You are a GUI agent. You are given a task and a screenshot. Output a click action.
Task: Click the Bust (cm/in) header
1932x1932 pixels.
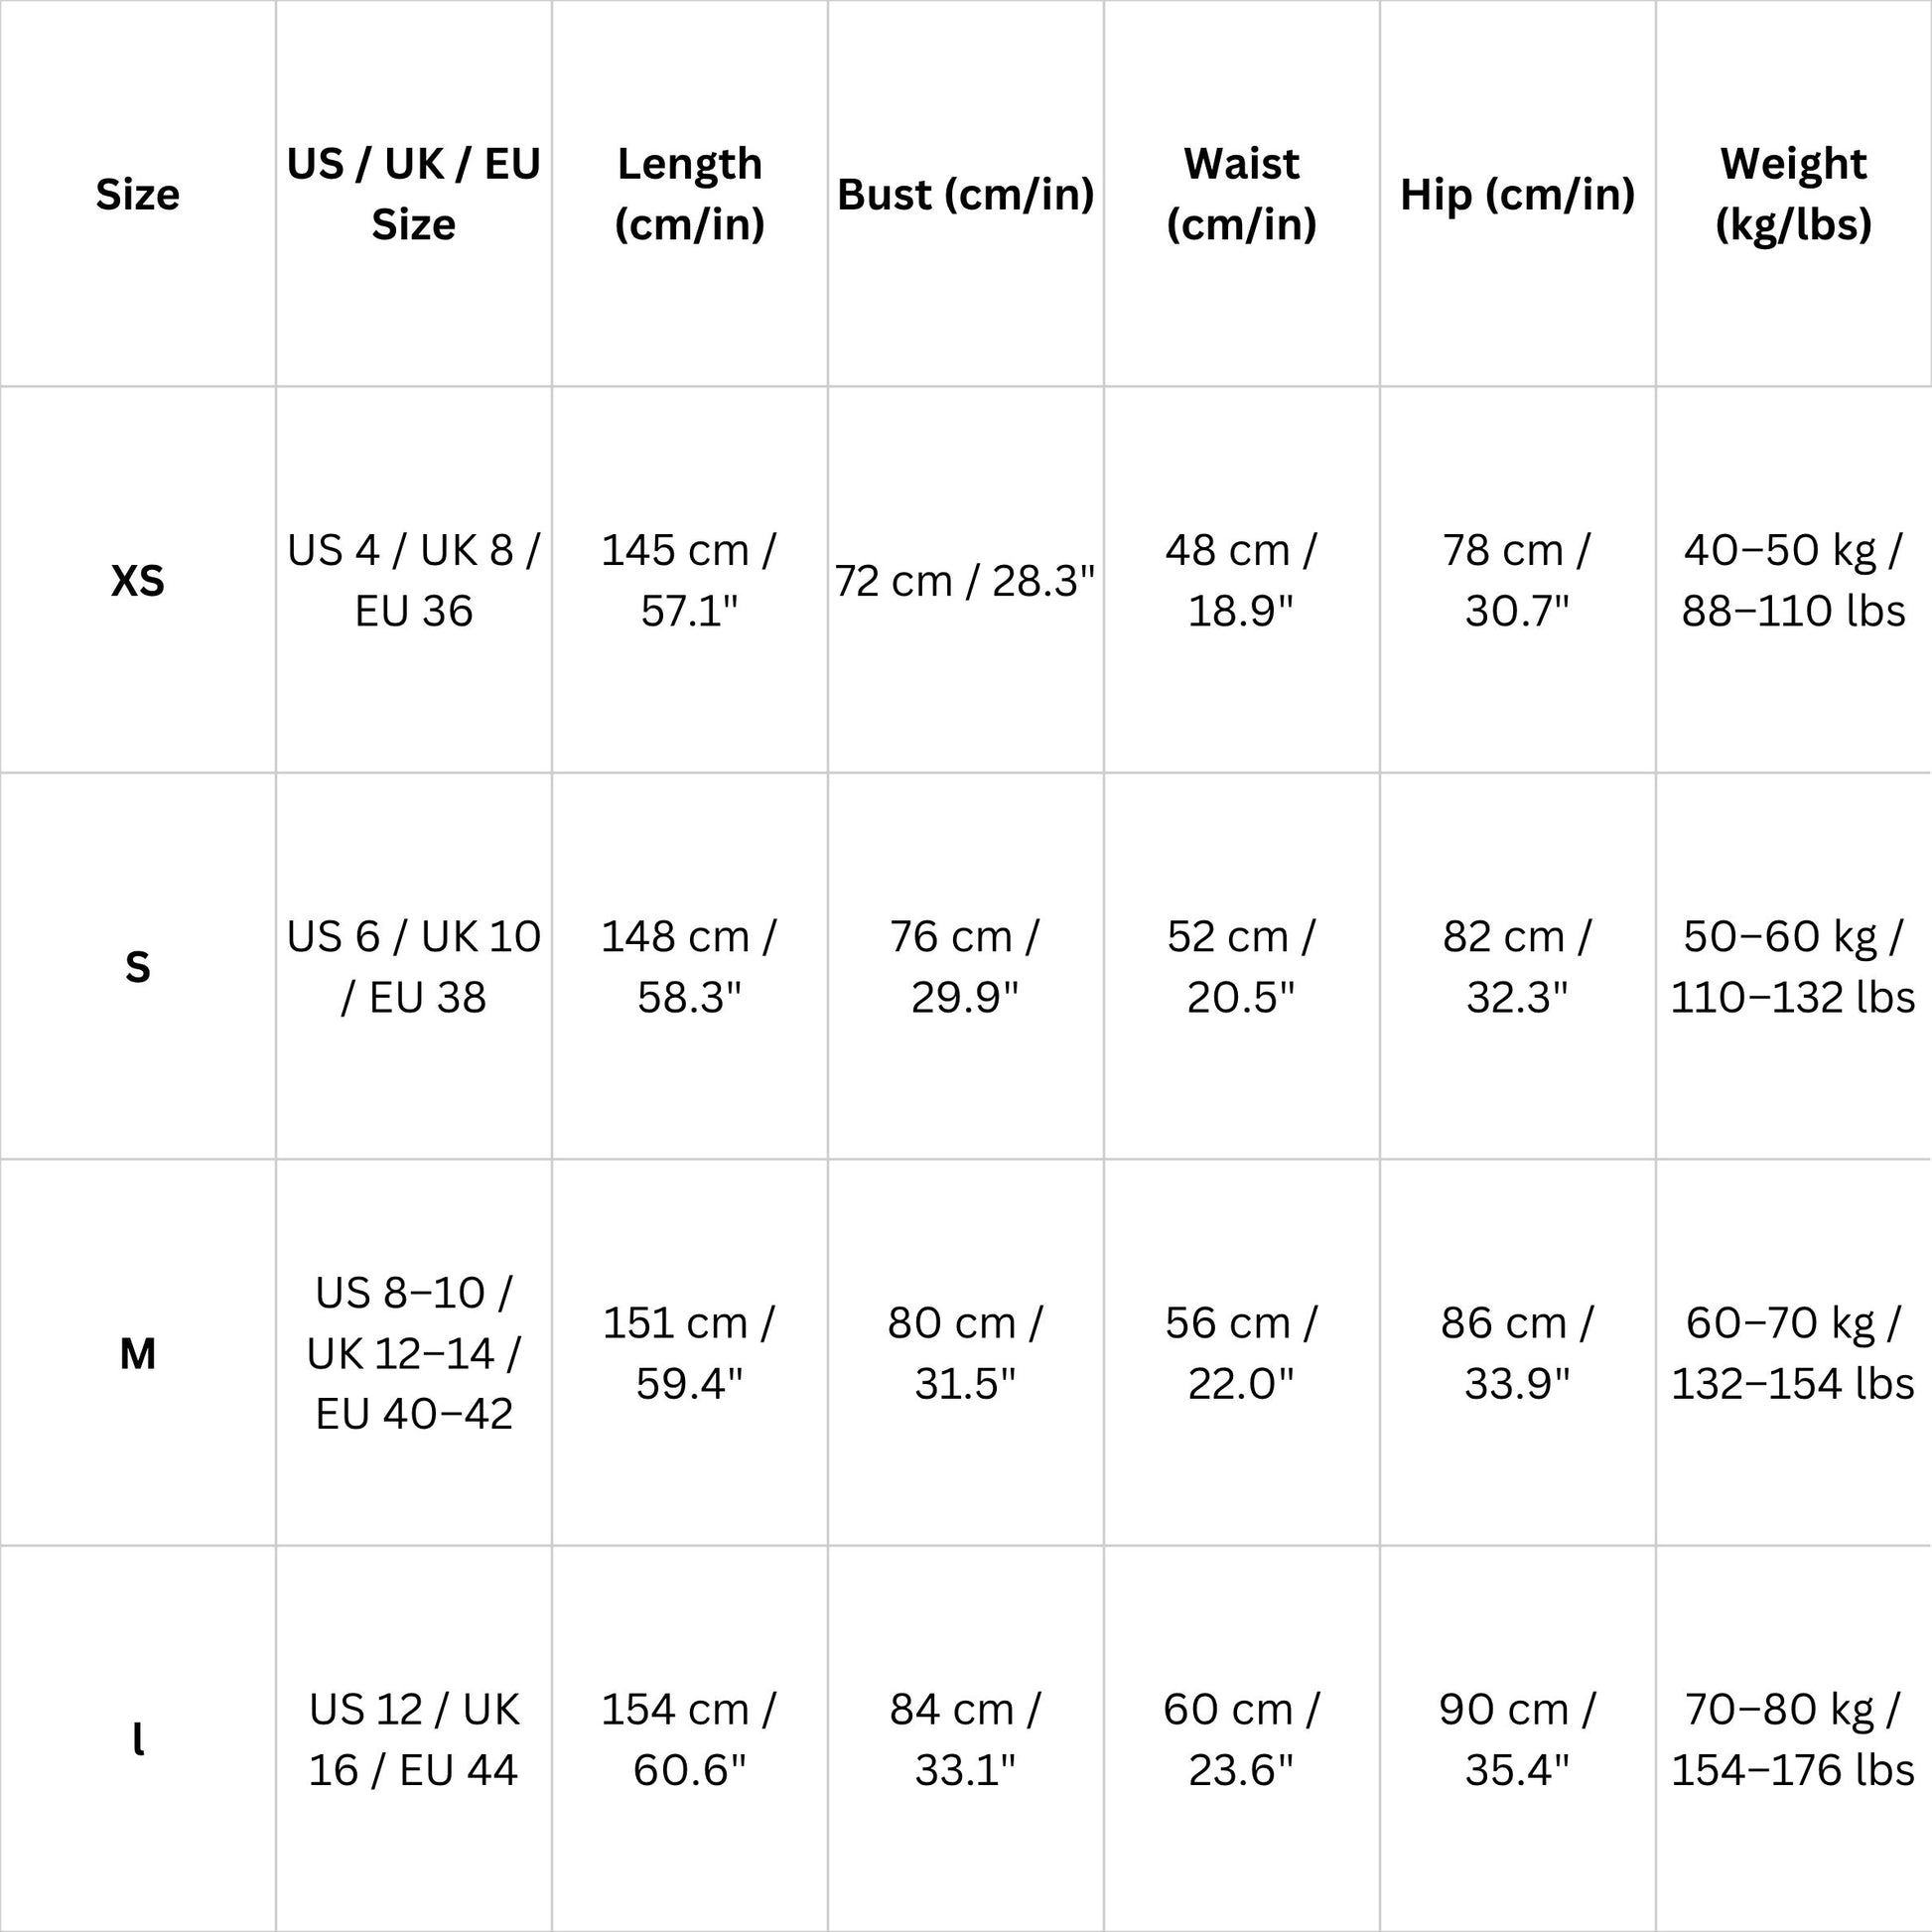(966, 194)
